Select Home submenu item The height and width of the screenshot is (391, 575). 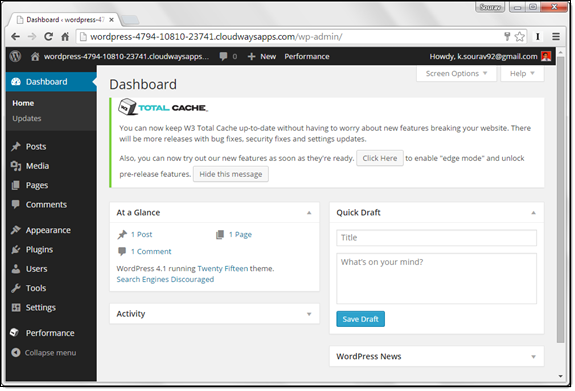click(23, 103)
